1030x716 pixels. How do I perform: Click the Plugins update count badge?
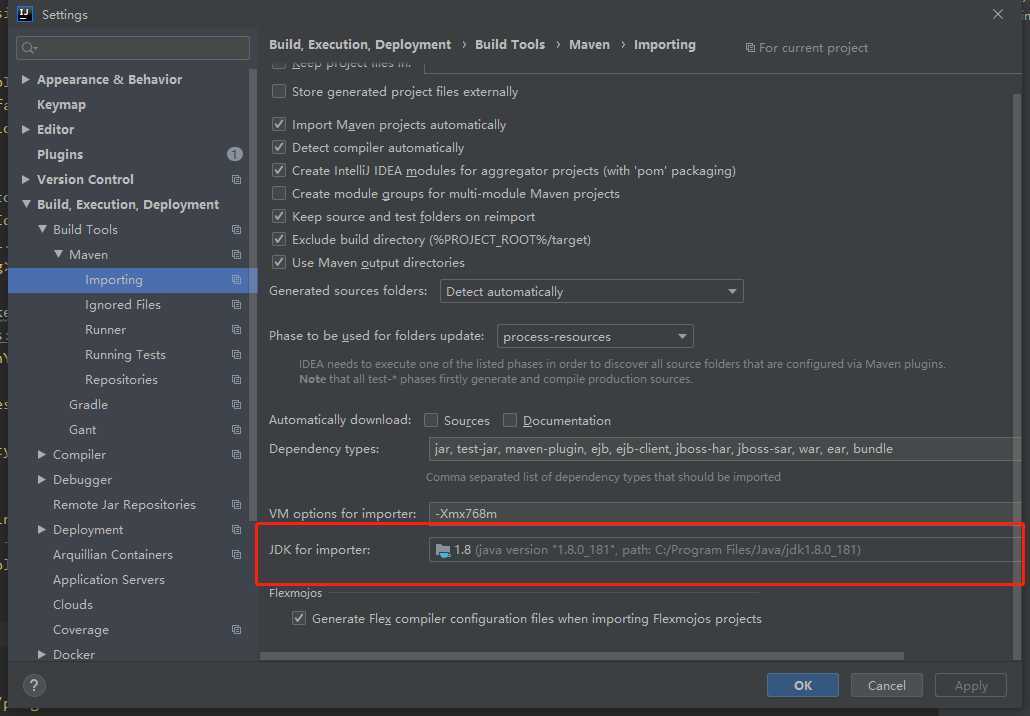tap(235, 154)
